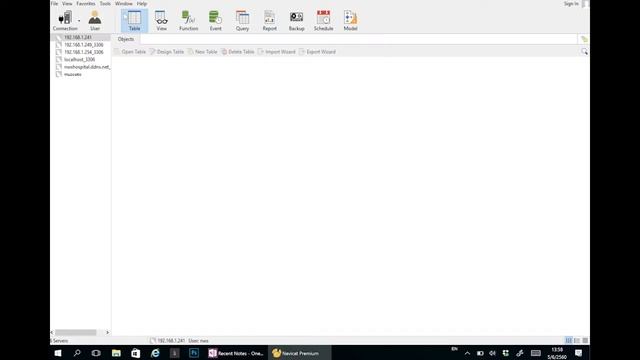Viewport: 640px width, 360px height.
Task: Show hidden system tray icons
Action: 467,353
